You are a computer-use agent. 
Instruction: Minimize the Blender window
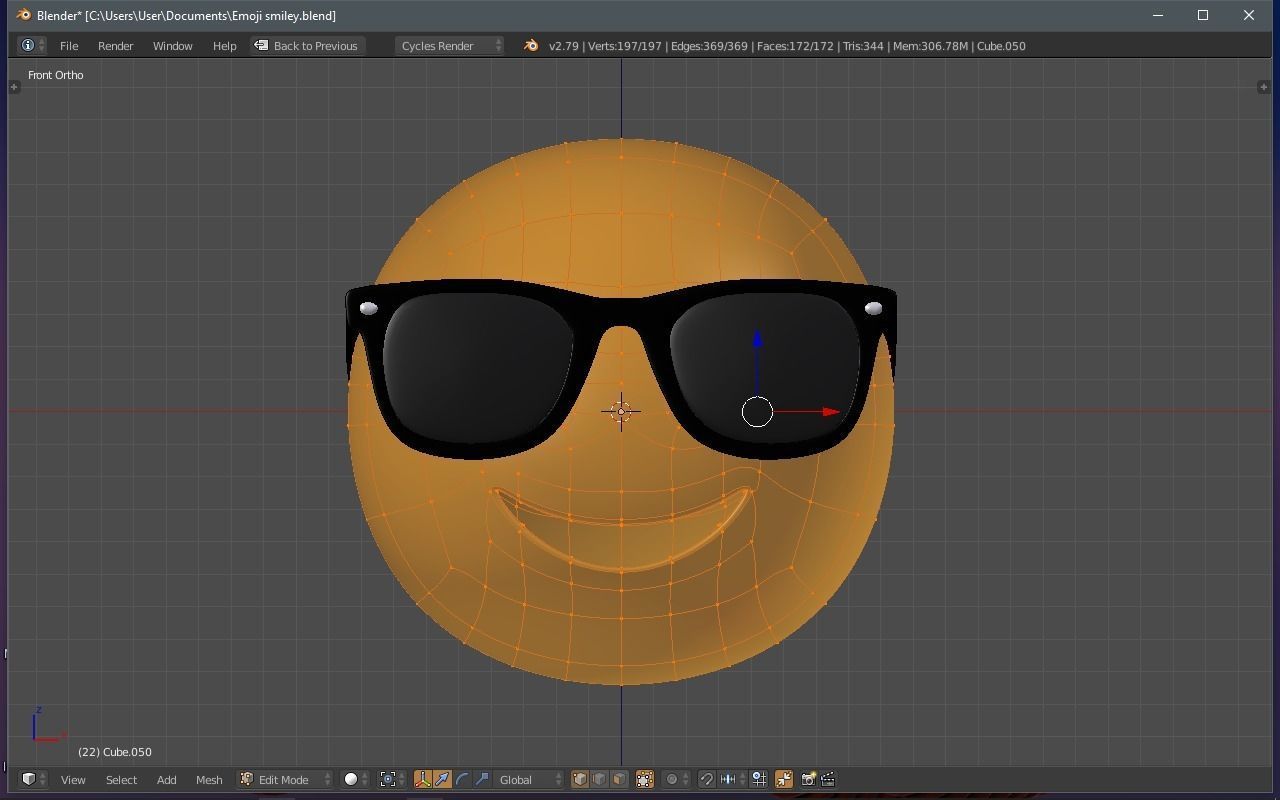point(1158,15)
